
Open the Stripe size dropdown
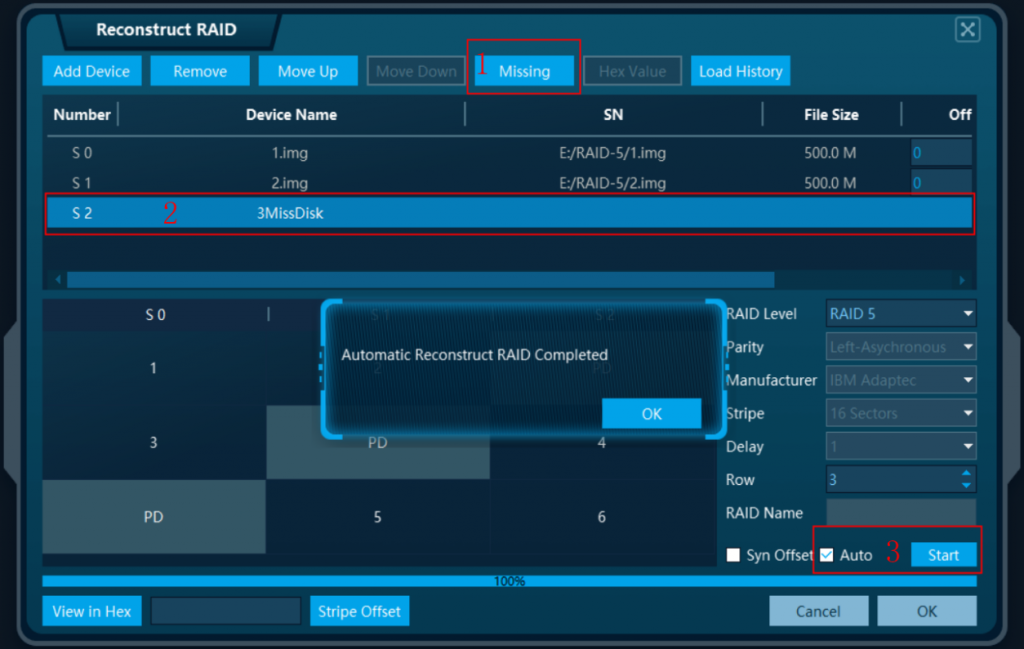tap(899, 412)
